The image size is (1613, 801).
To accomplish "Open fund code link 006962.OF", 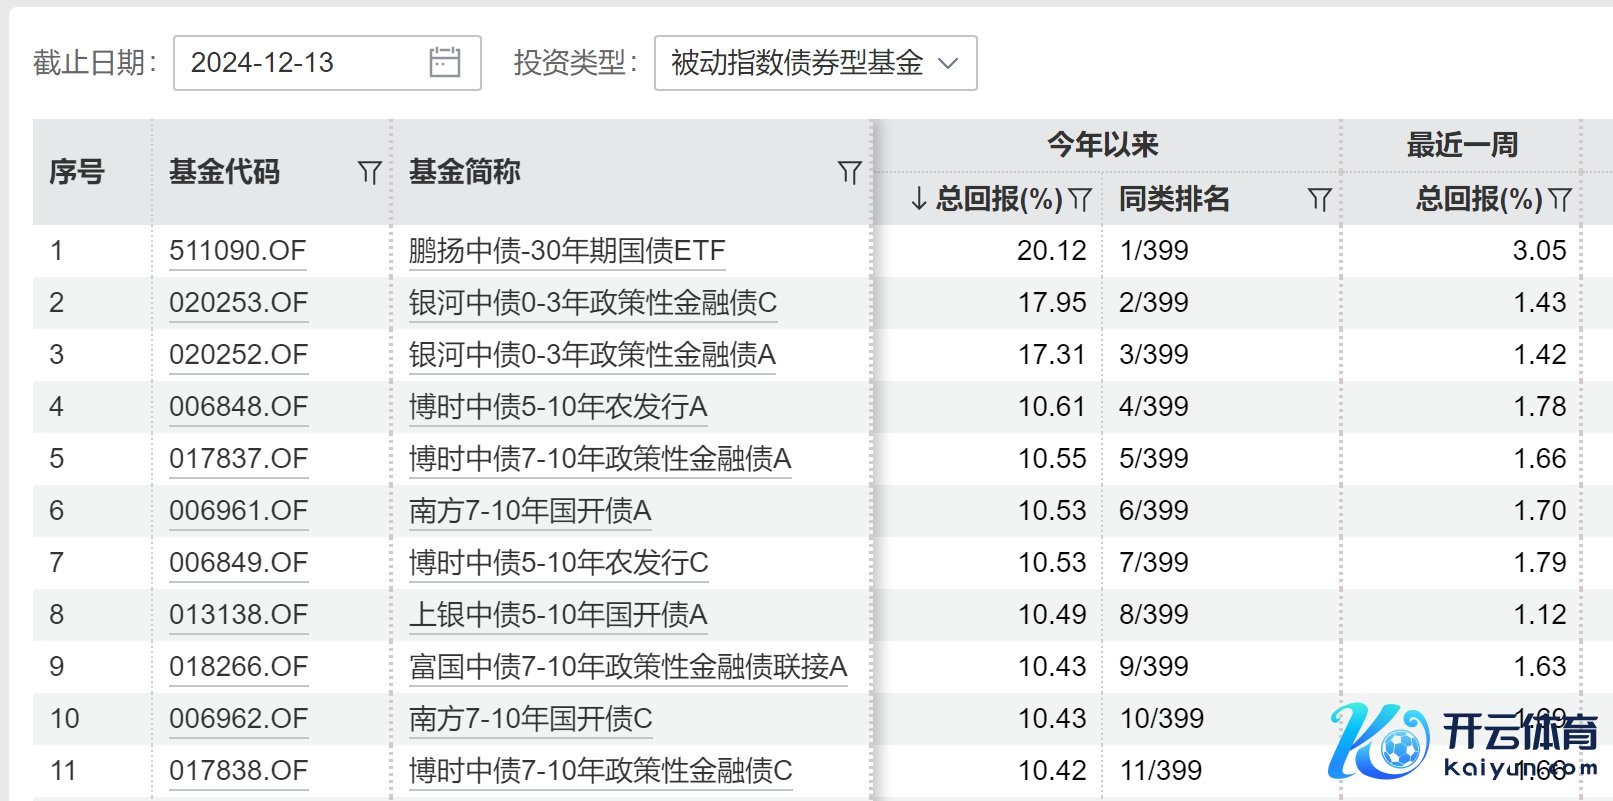I will tap(238, 719).
